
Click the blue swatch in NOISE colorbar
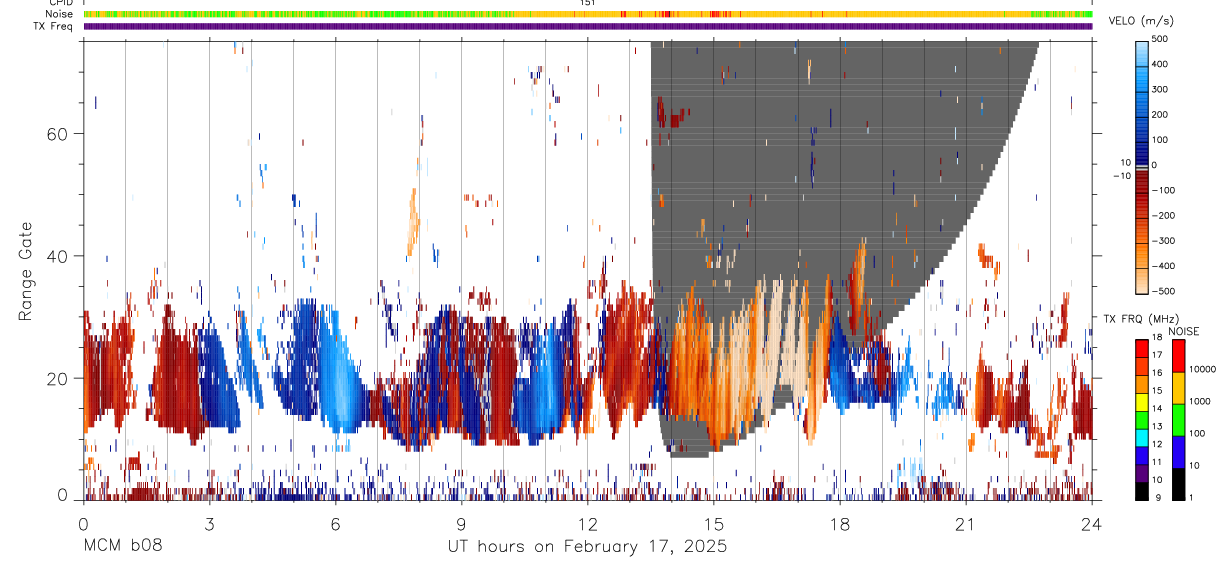pyautogui.click(x=1179, y=452)
